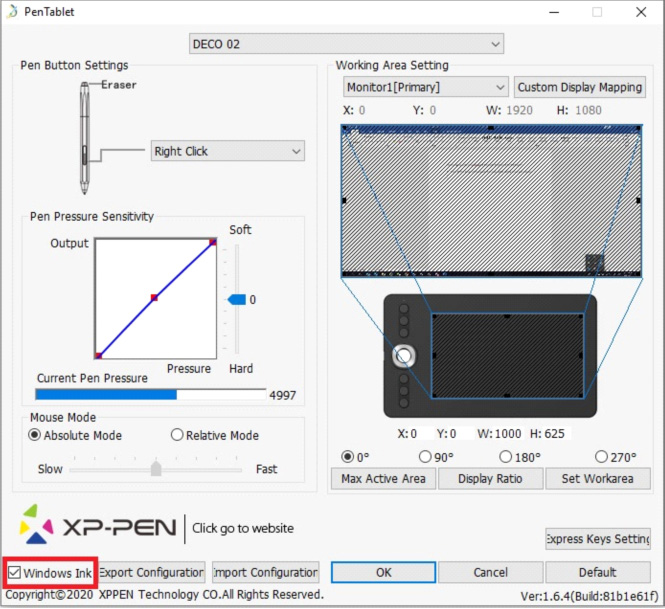The image size is (665, 609).
Task: Open the DECO 02 device dropdown
Action: tap(346, 44)
